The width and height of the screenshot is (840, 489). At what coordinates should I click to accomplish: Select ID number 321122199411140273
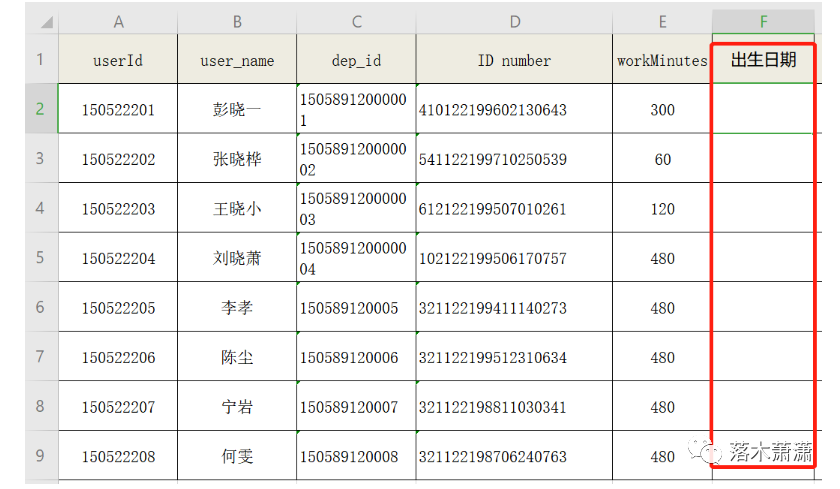[514, 307]
